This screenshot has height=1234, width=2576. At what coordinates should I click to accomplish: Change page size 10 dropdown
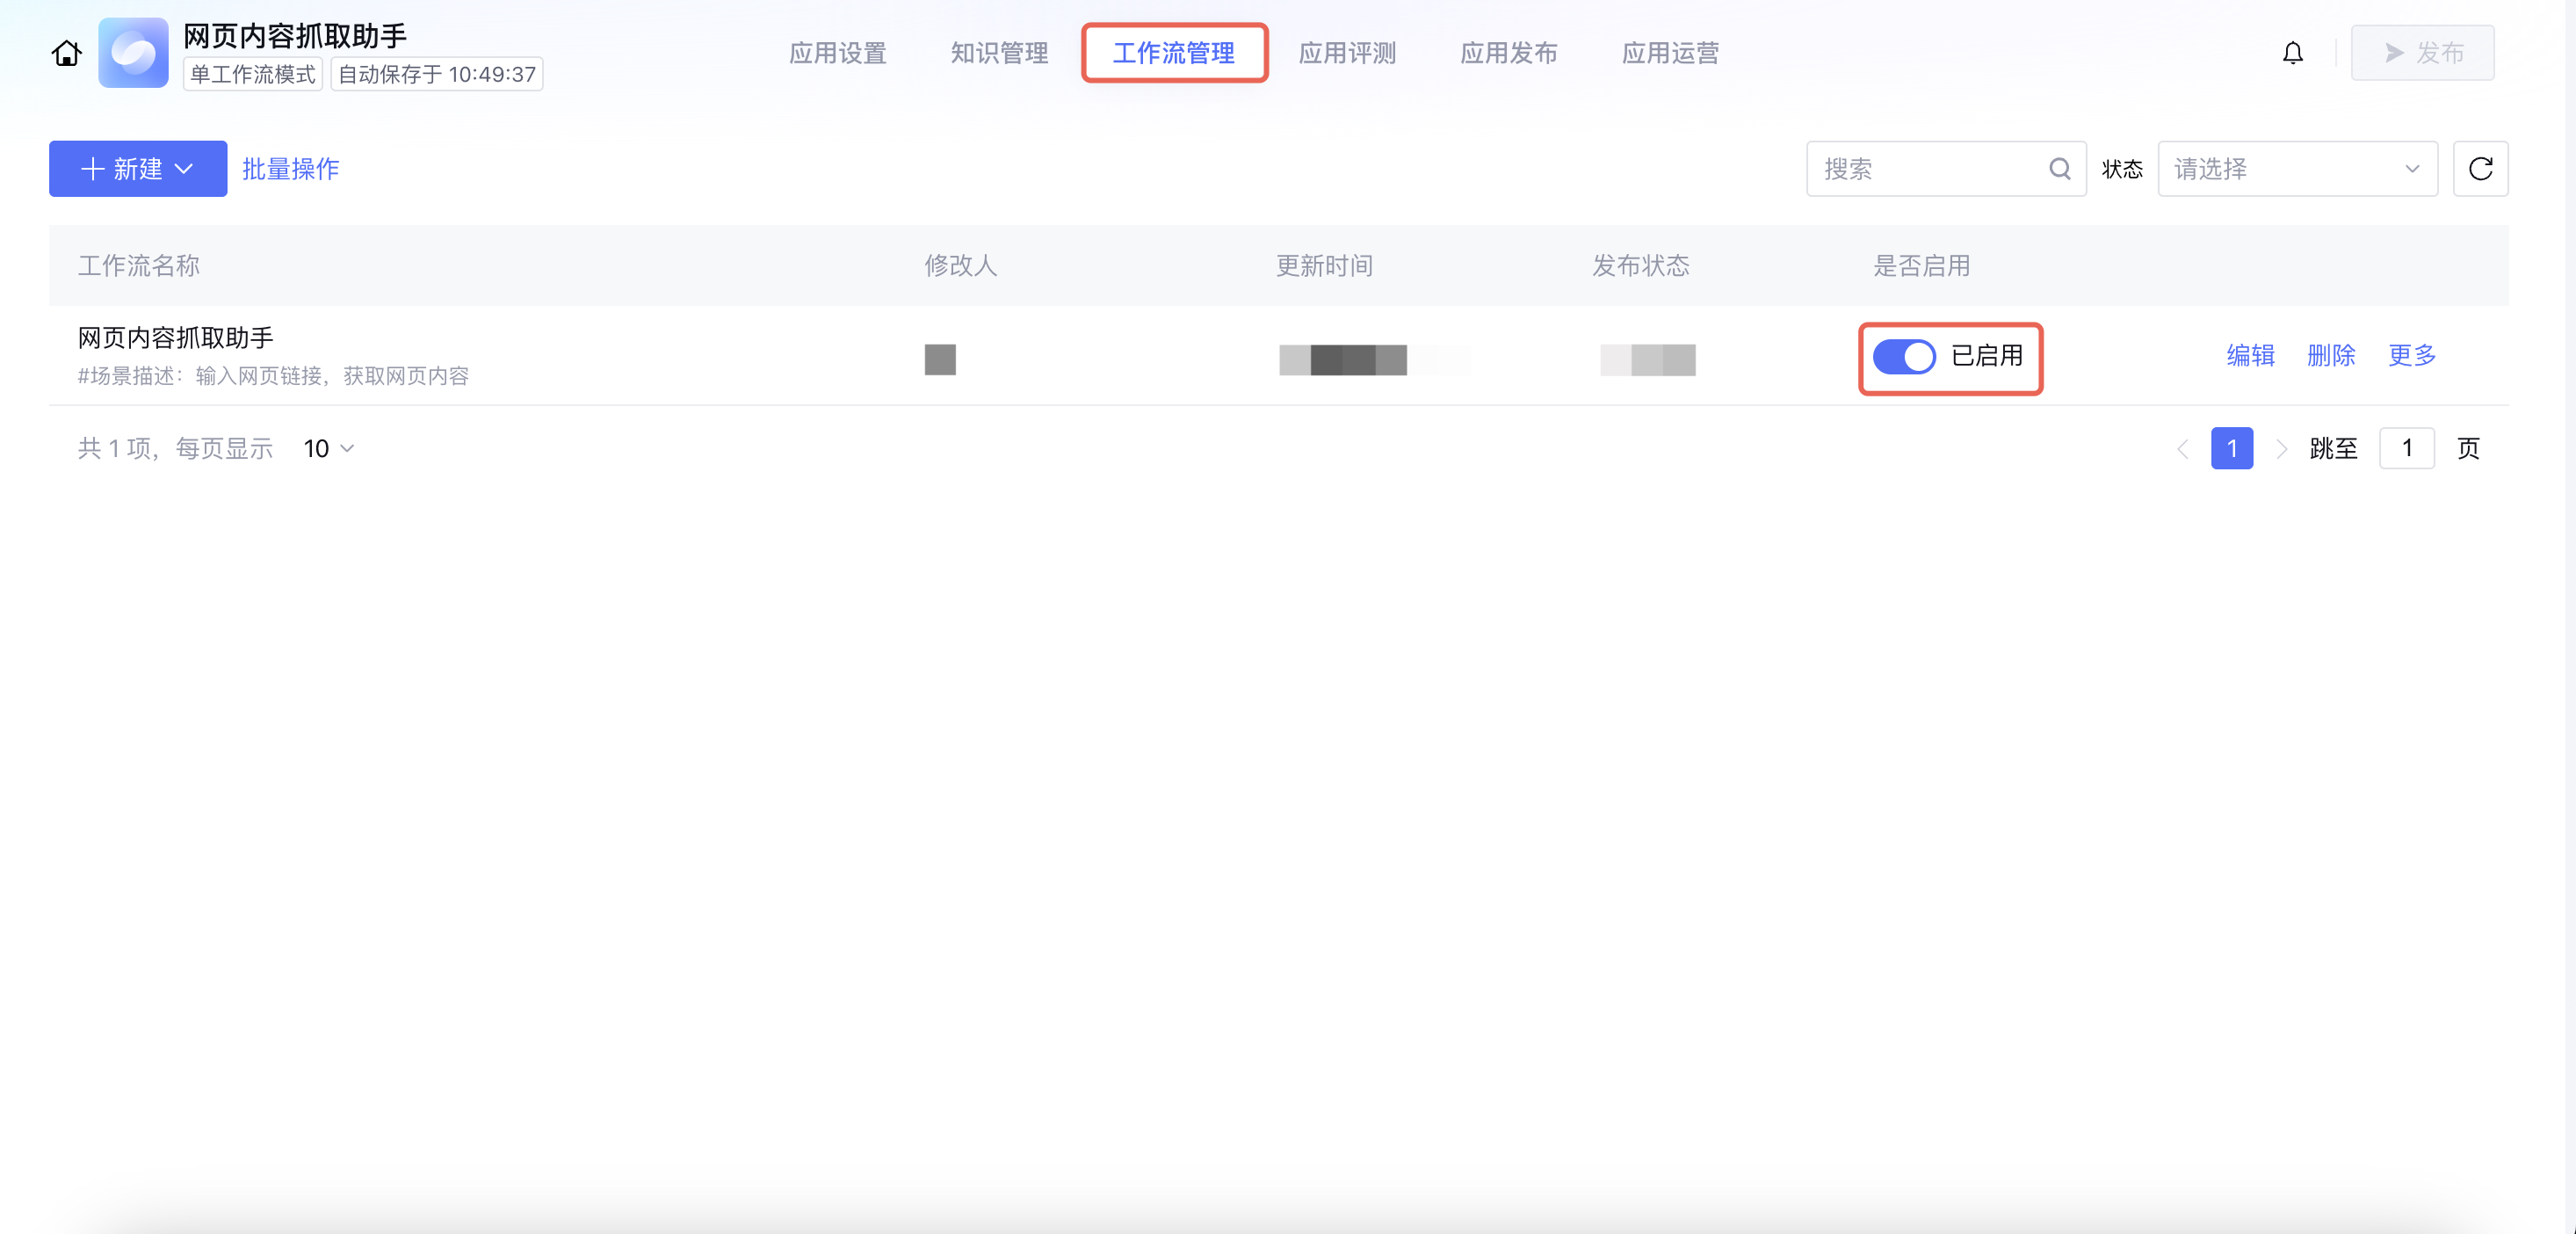tap(329, 449)
